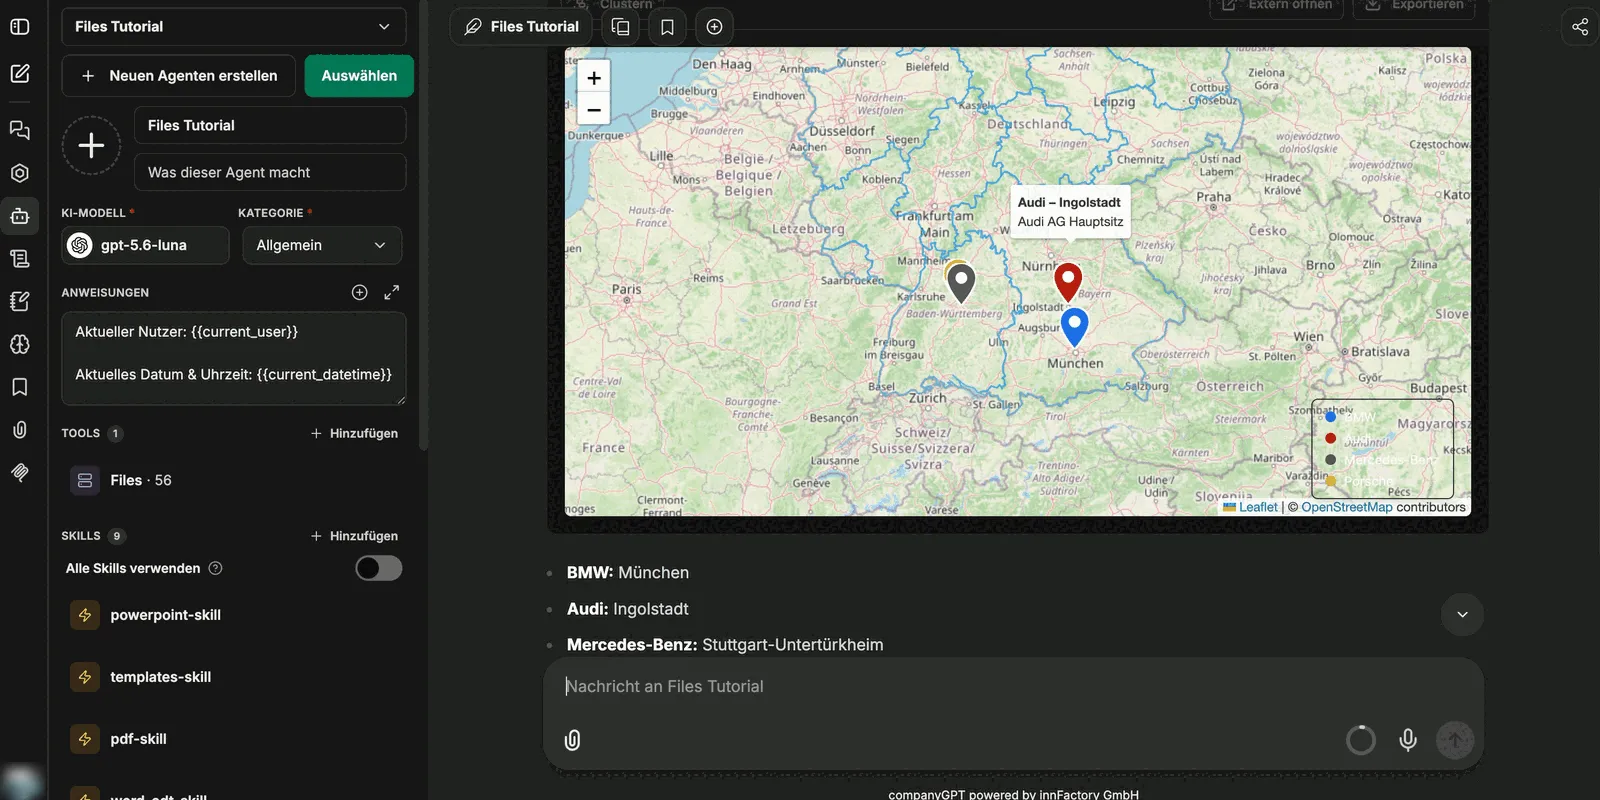Select the Files Tutorial chat tab

coord(522,27)
